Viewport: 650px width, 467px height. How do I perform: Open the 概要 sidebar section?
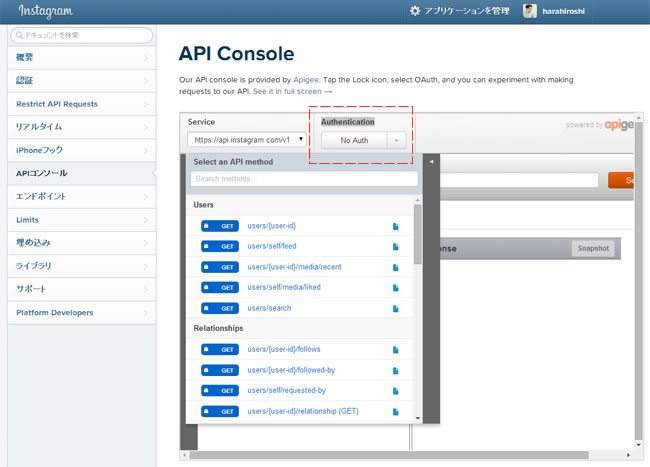82,58
